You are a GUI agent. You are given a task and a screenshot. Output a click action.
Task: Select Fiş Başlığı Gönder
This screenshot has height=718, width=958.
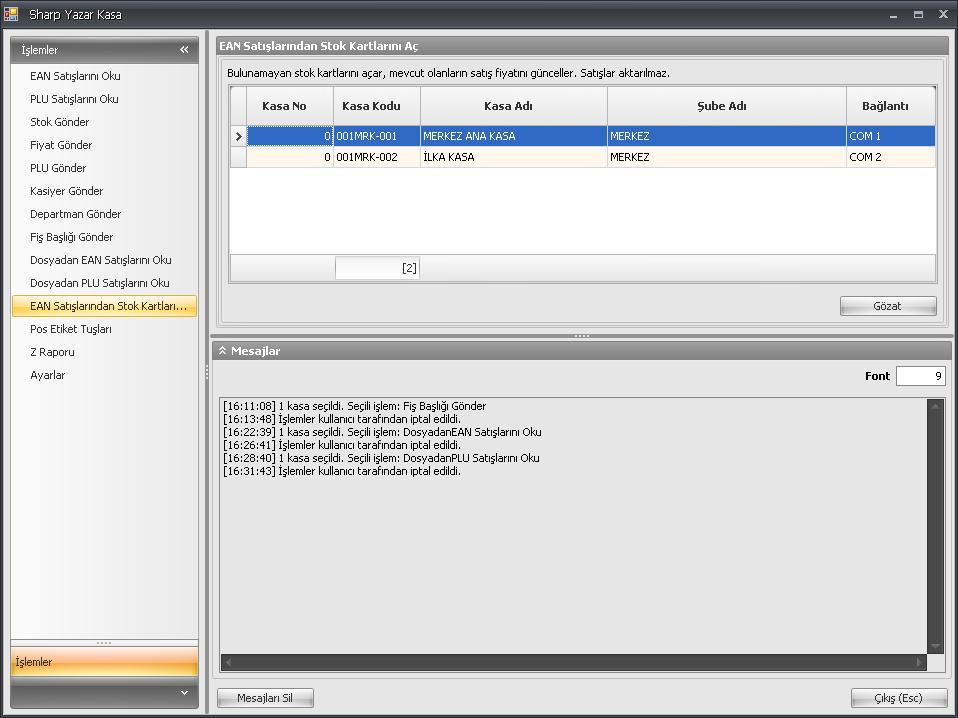click(x=71, y=237)
